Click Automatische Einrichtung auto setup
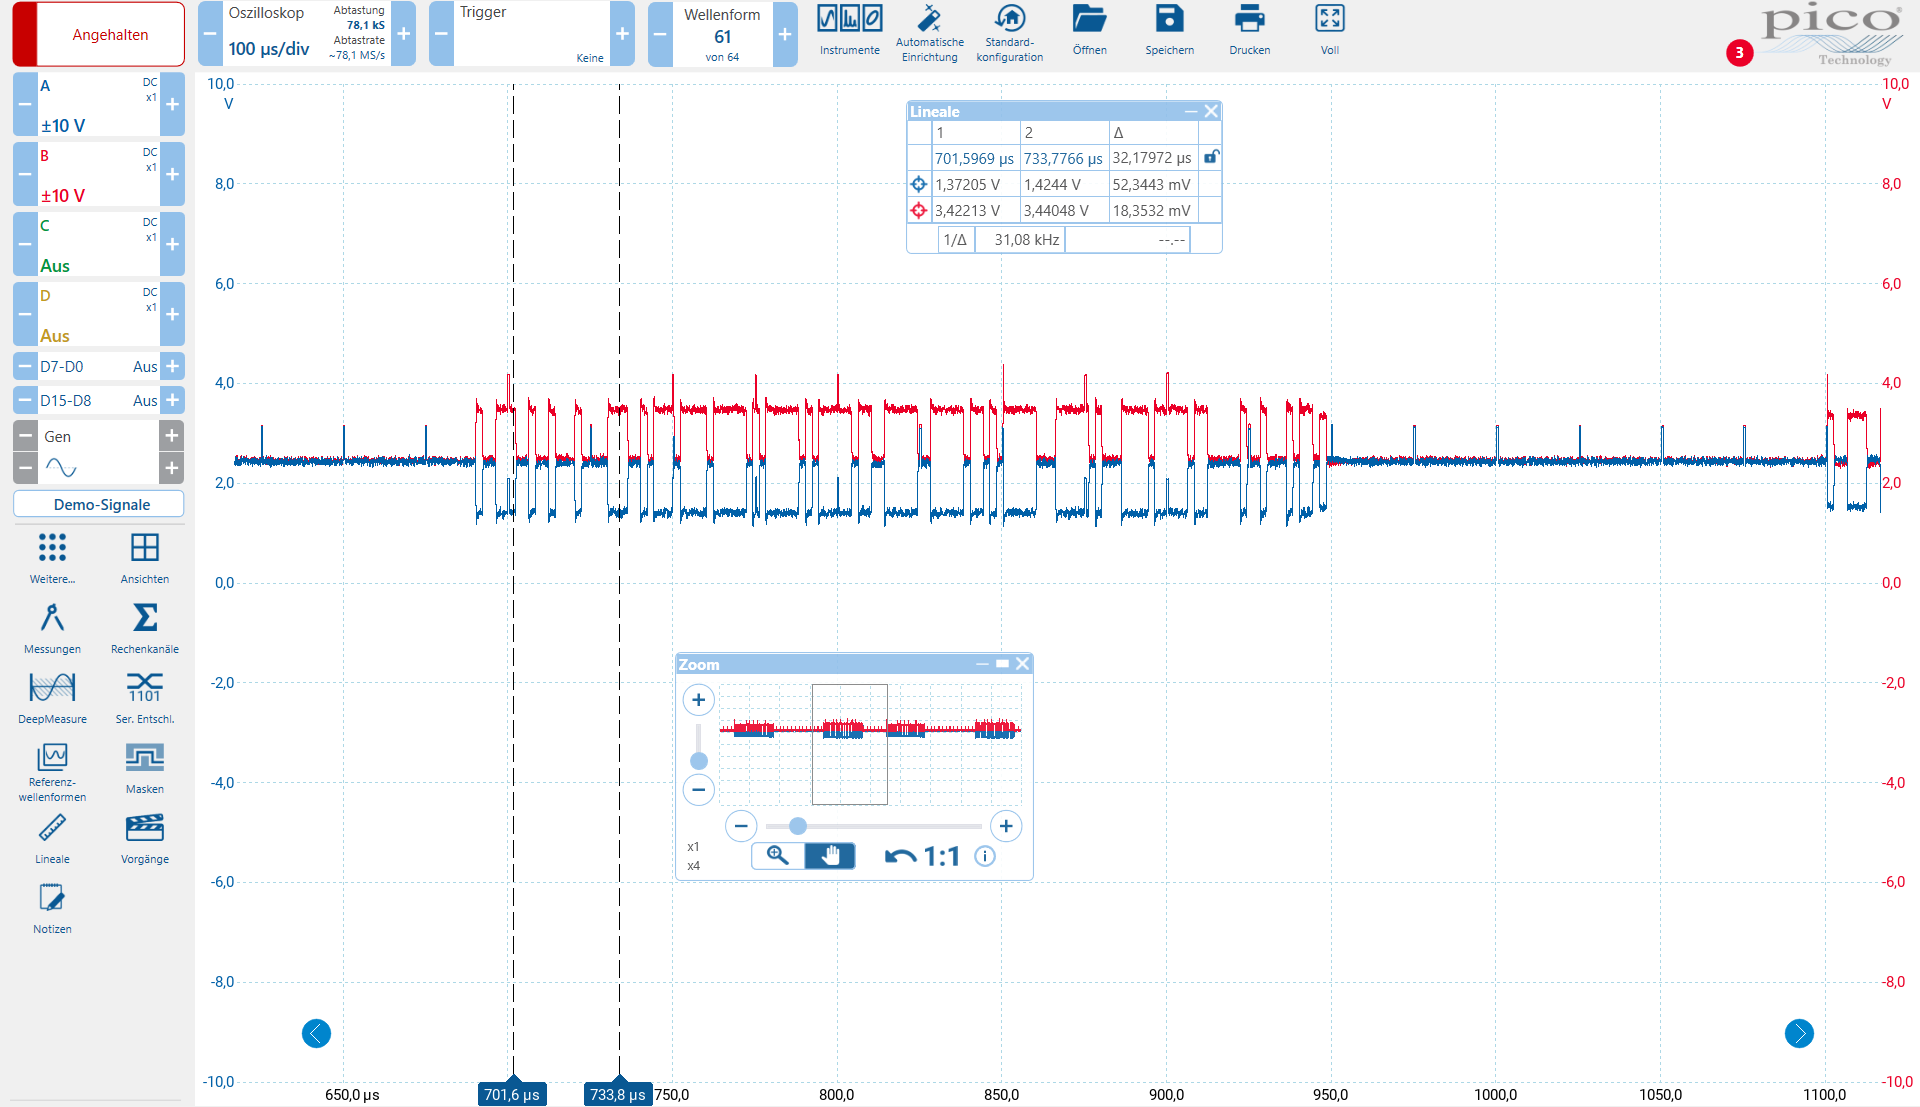This screenshot has width=1920, height=1107. tap(930, 34)
